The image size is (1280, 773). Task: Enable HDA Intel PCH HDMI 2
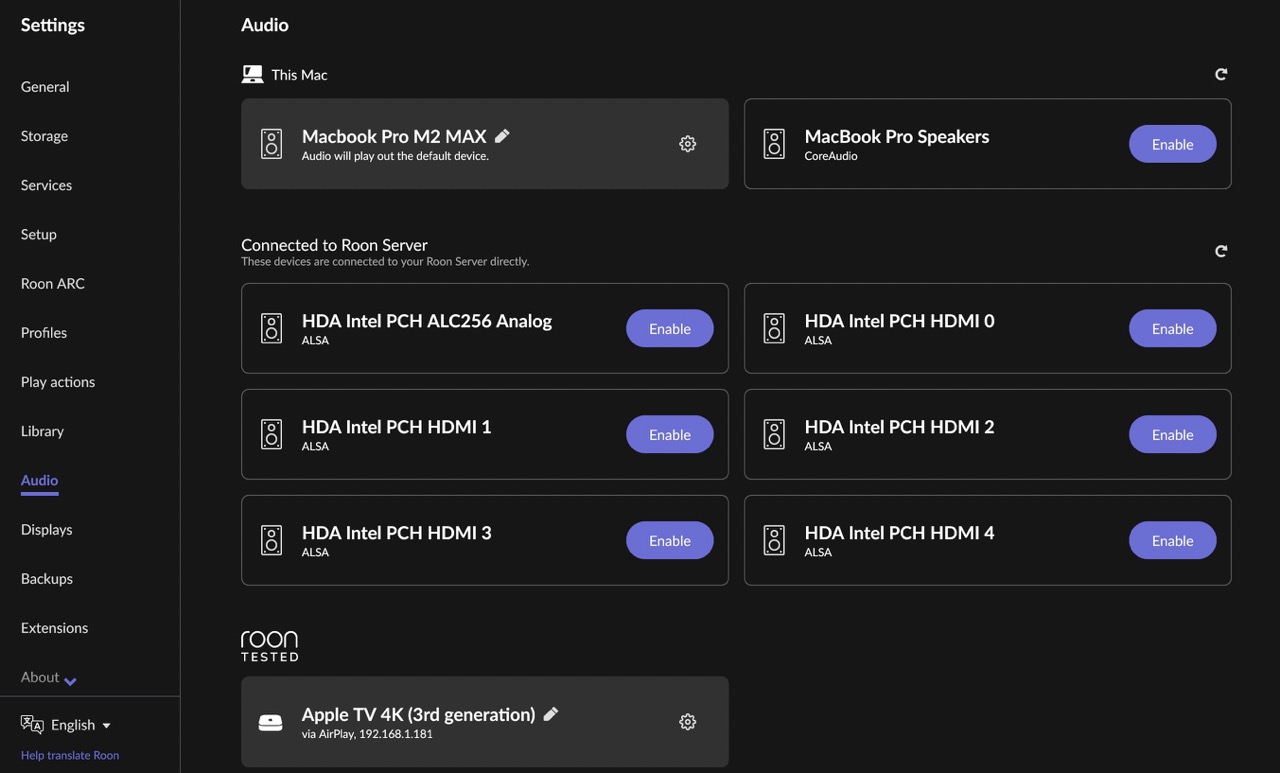[x=1172, y=434]
